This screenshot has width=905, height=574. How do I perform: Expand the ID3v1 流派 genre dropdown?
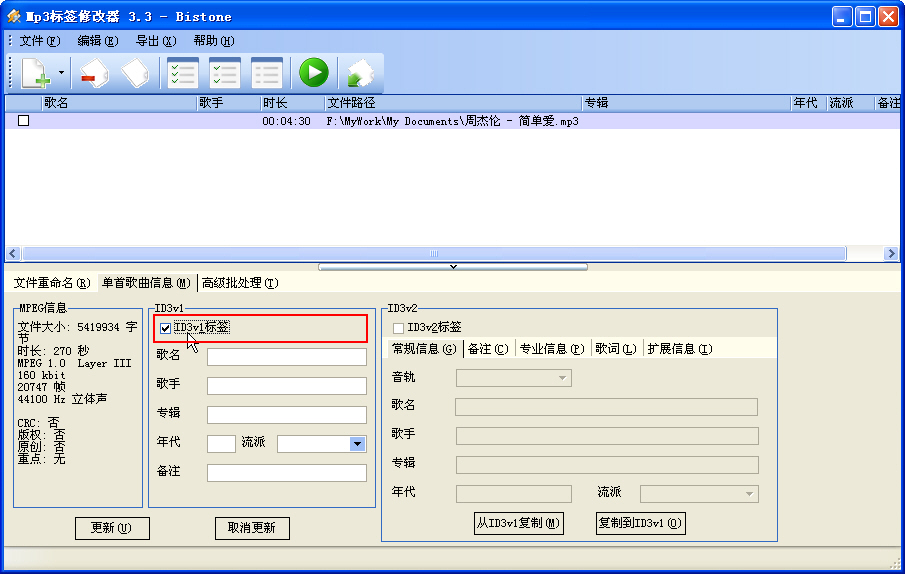pyautogui.click(x=357, y=443)
